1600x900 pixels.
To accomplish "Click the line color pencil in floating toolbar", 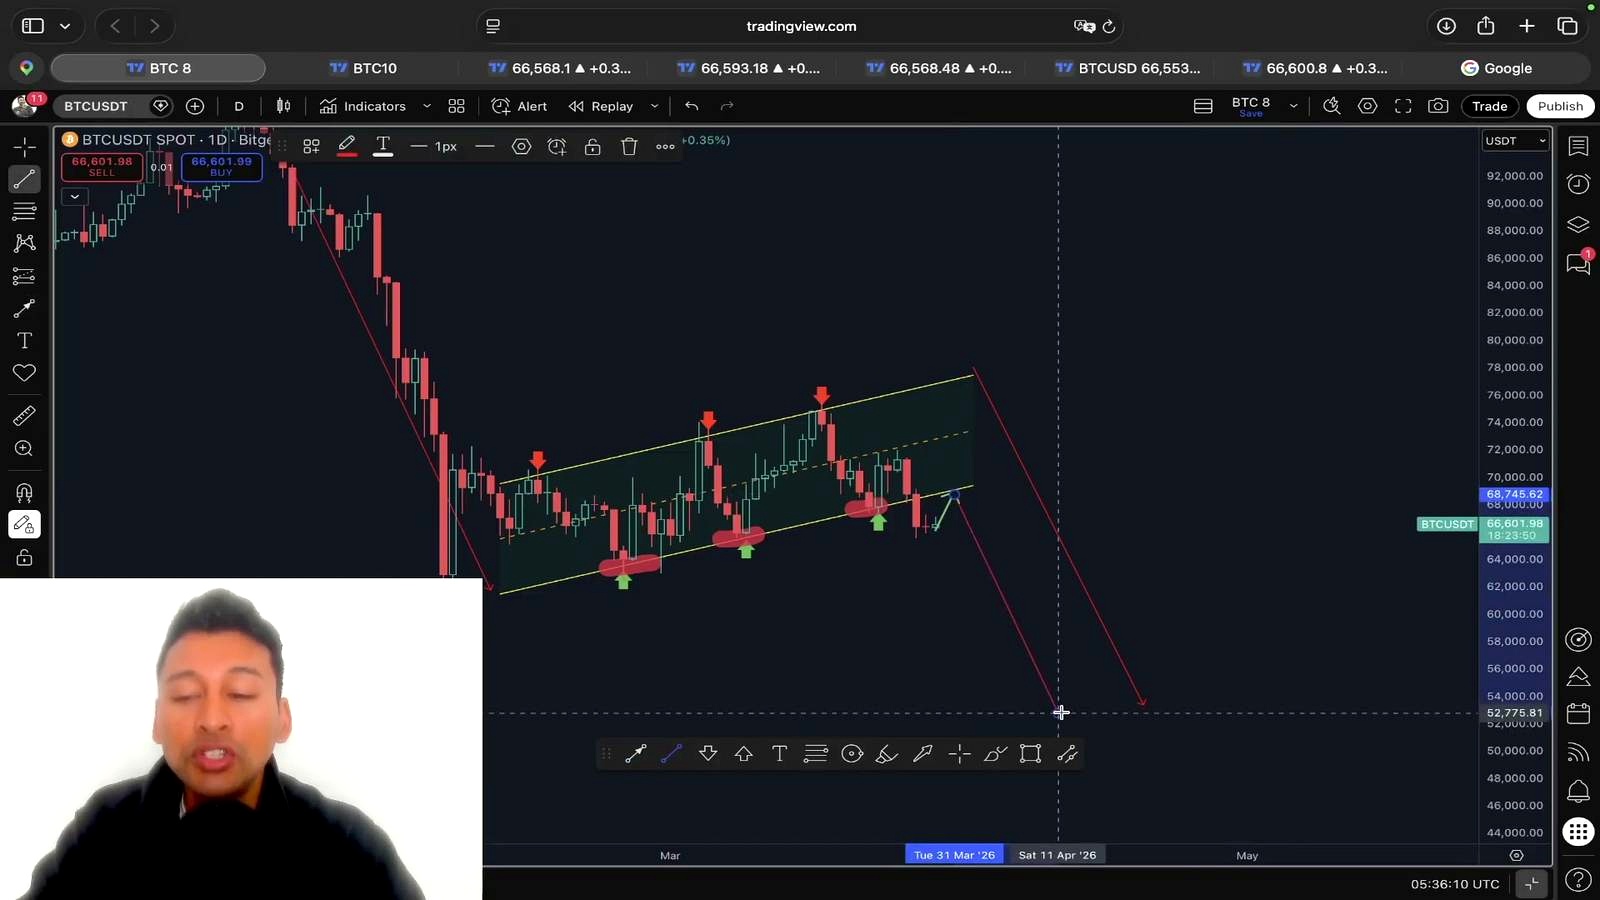I will click(x=346, y=146).
